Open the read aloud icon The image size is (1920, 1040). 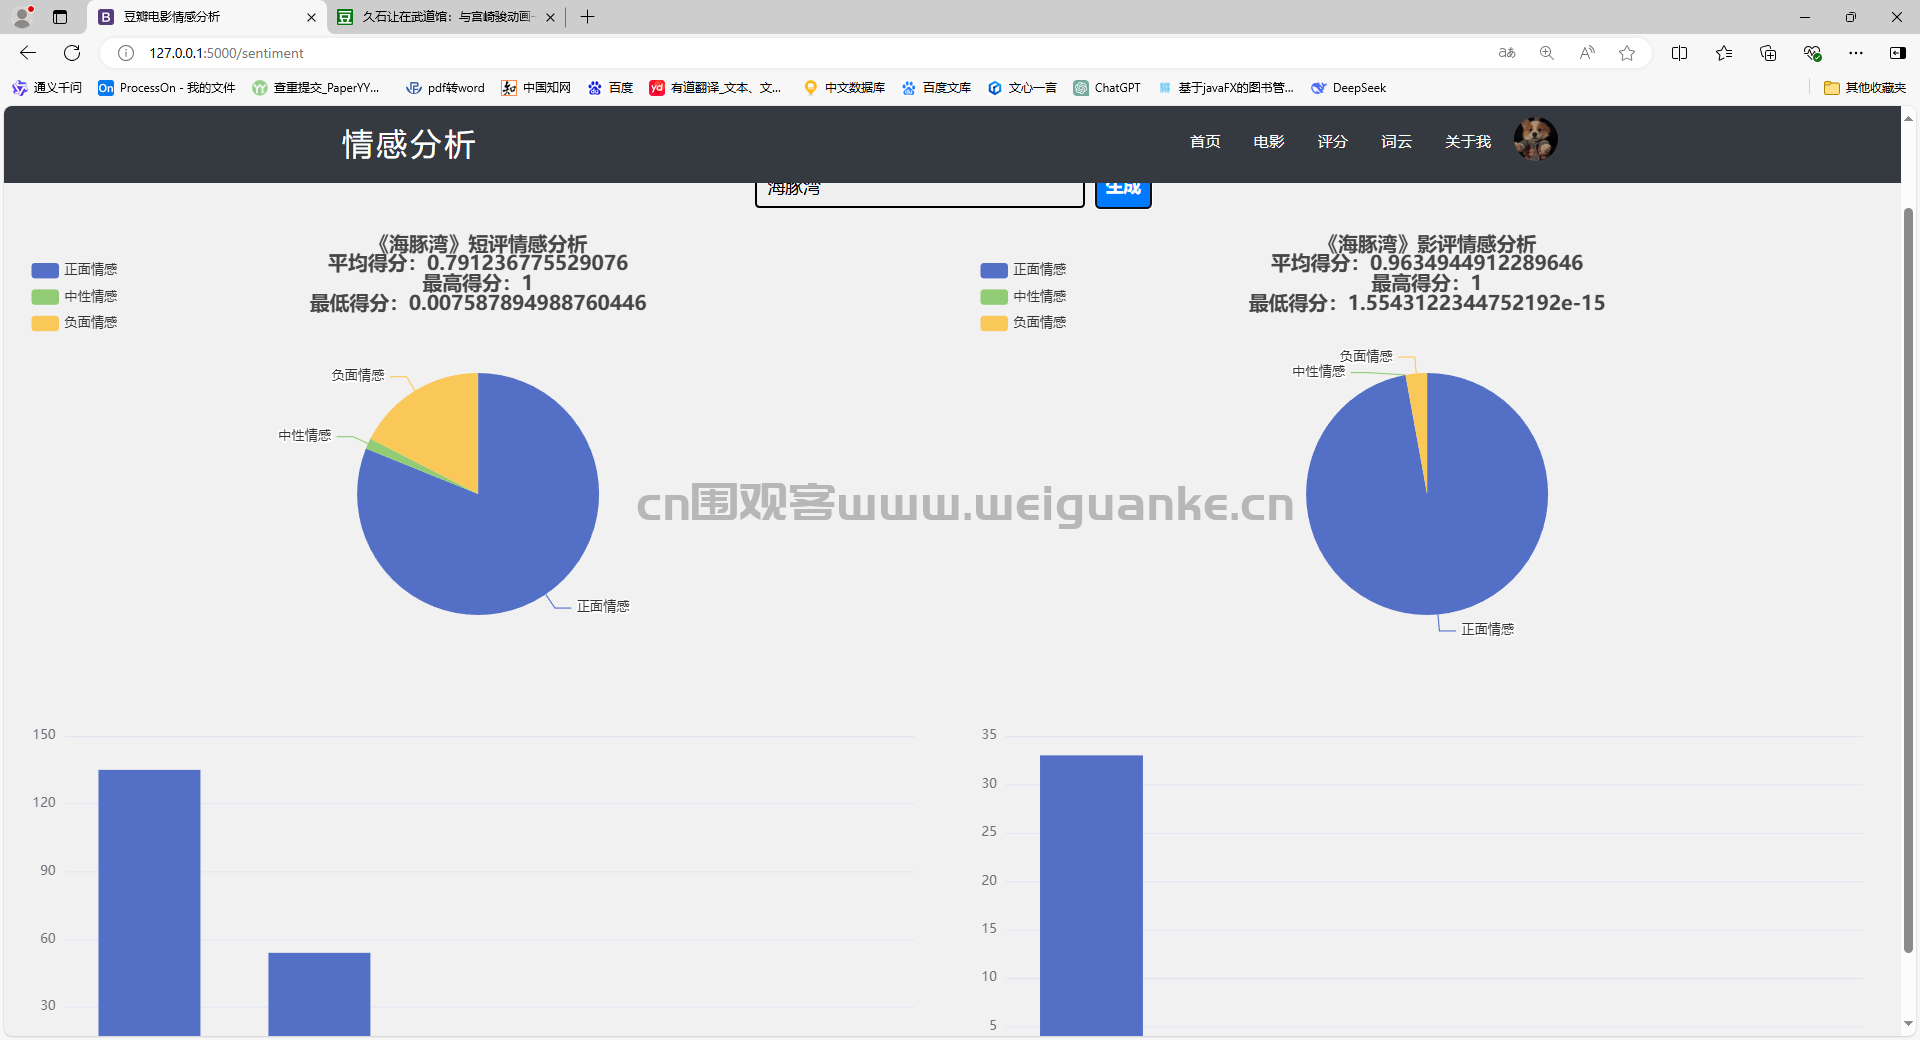(x=1587, y=53)
